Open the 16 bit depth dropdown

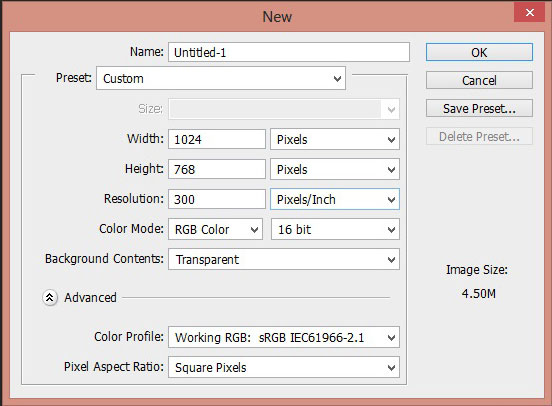pos(335,229)
